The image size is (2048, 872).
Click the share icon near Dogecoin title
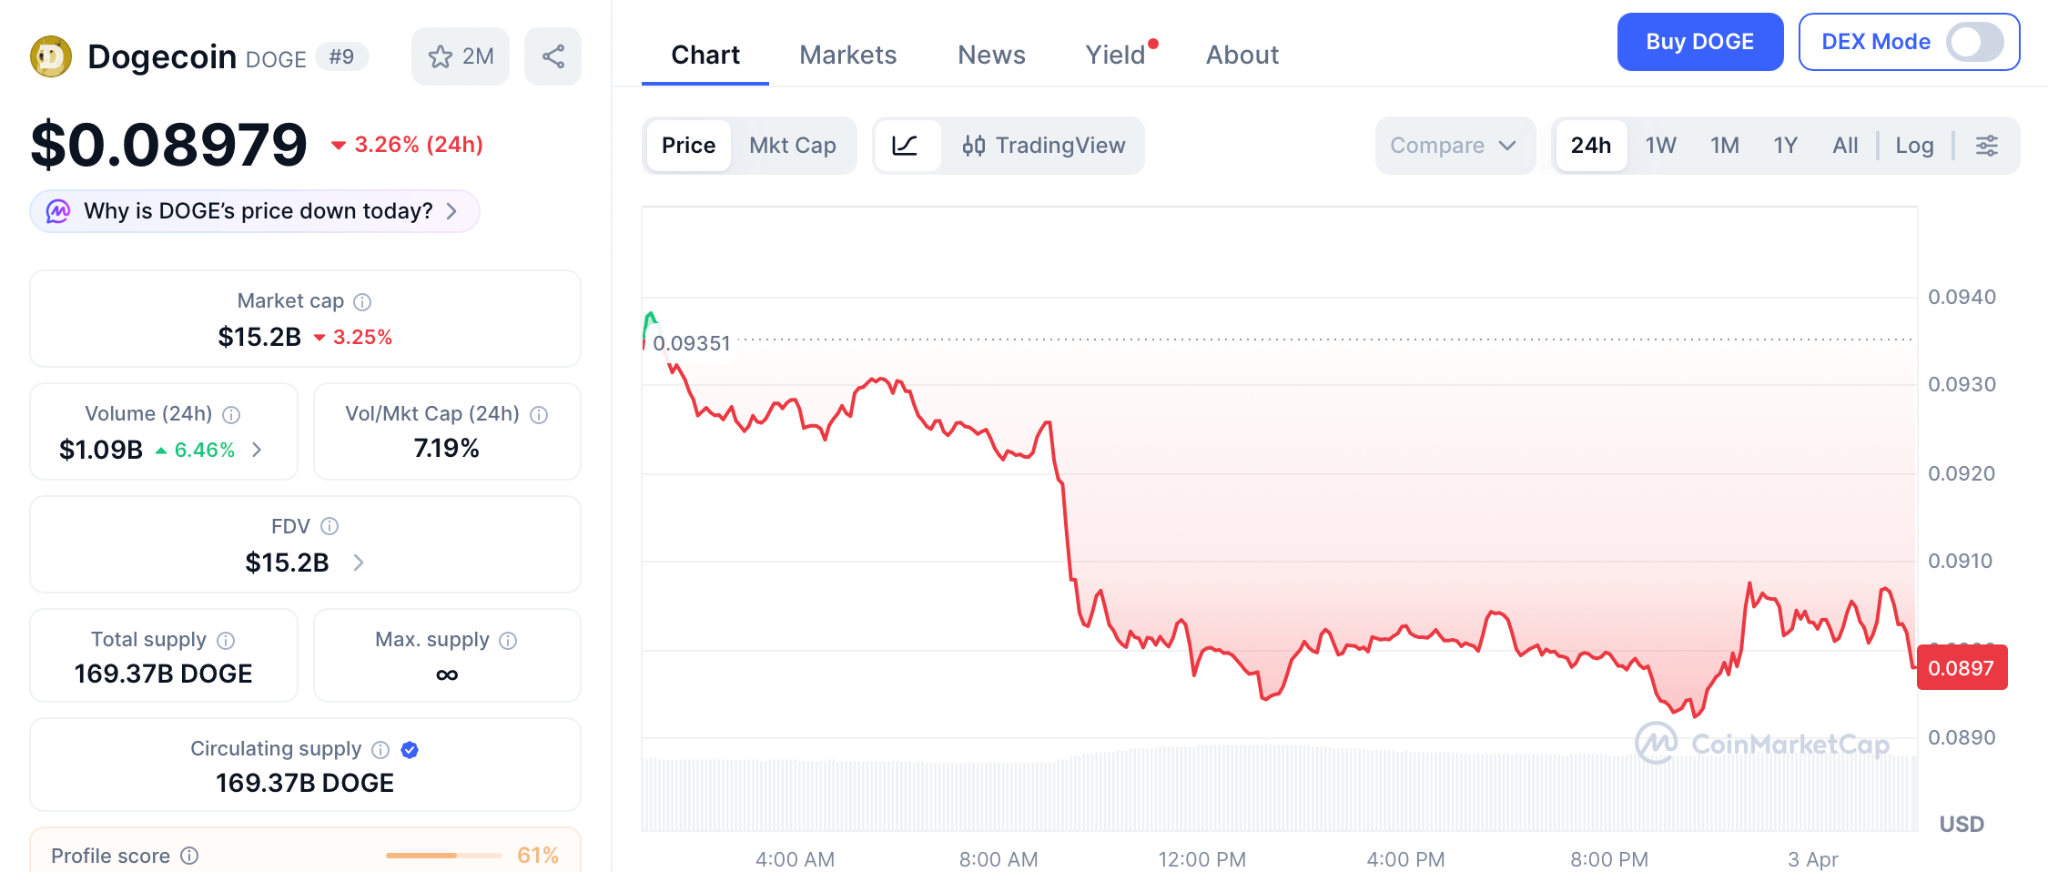[553, 56]
